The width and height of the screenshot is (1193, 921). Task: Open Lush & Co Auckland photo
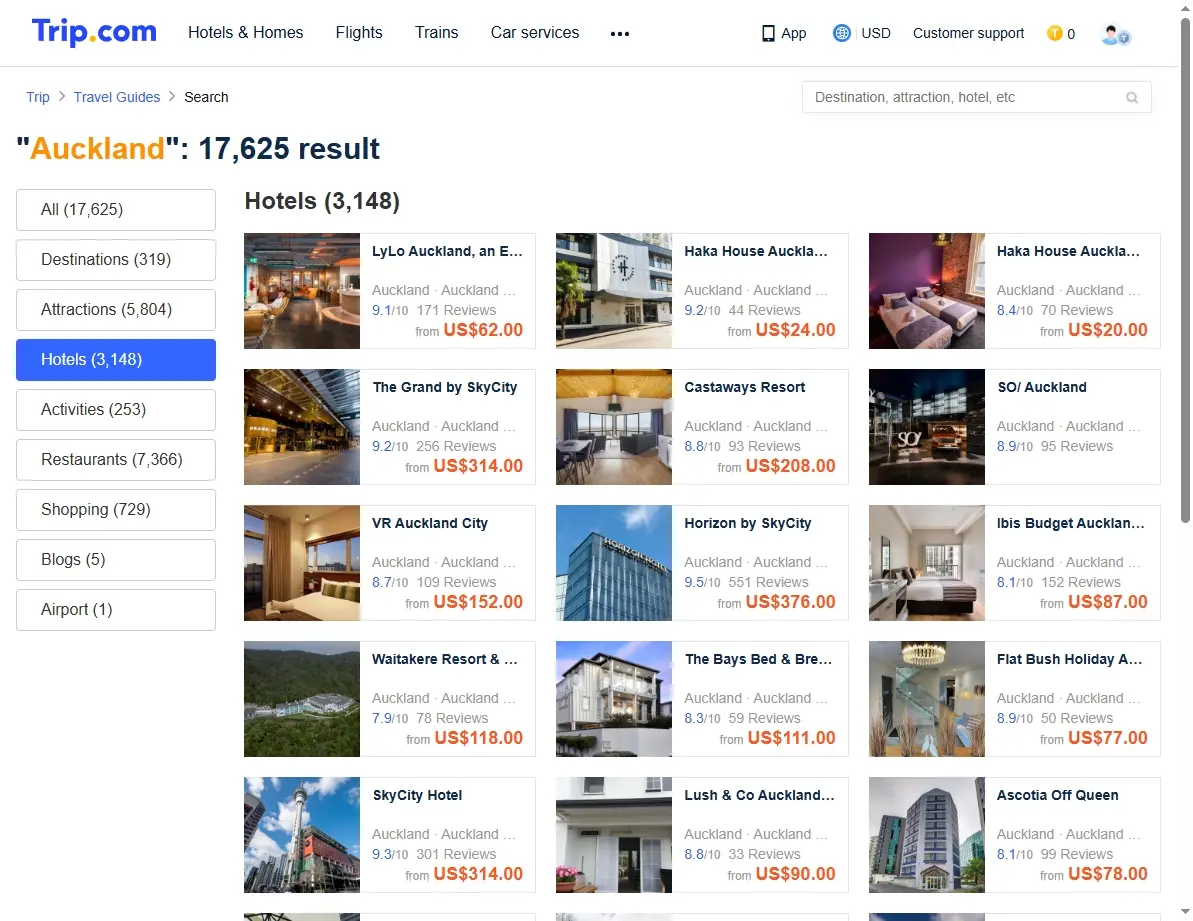(x=614, y=835)
